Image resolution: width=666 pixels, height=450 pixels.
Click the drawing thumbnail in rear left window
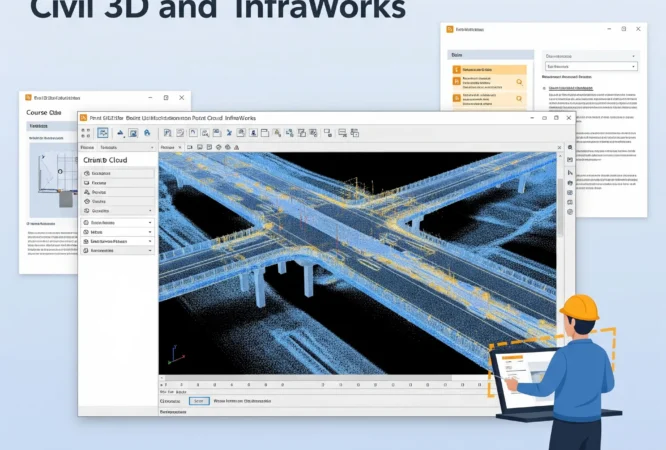click(x=53, y=180)
